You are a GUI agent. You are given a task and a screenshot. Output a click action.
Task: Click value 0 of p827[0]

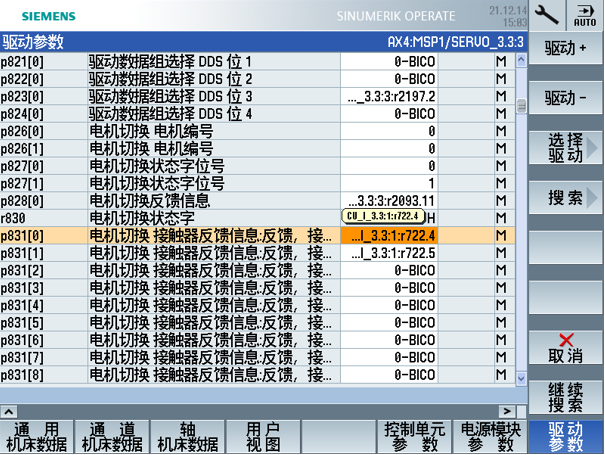389,166
